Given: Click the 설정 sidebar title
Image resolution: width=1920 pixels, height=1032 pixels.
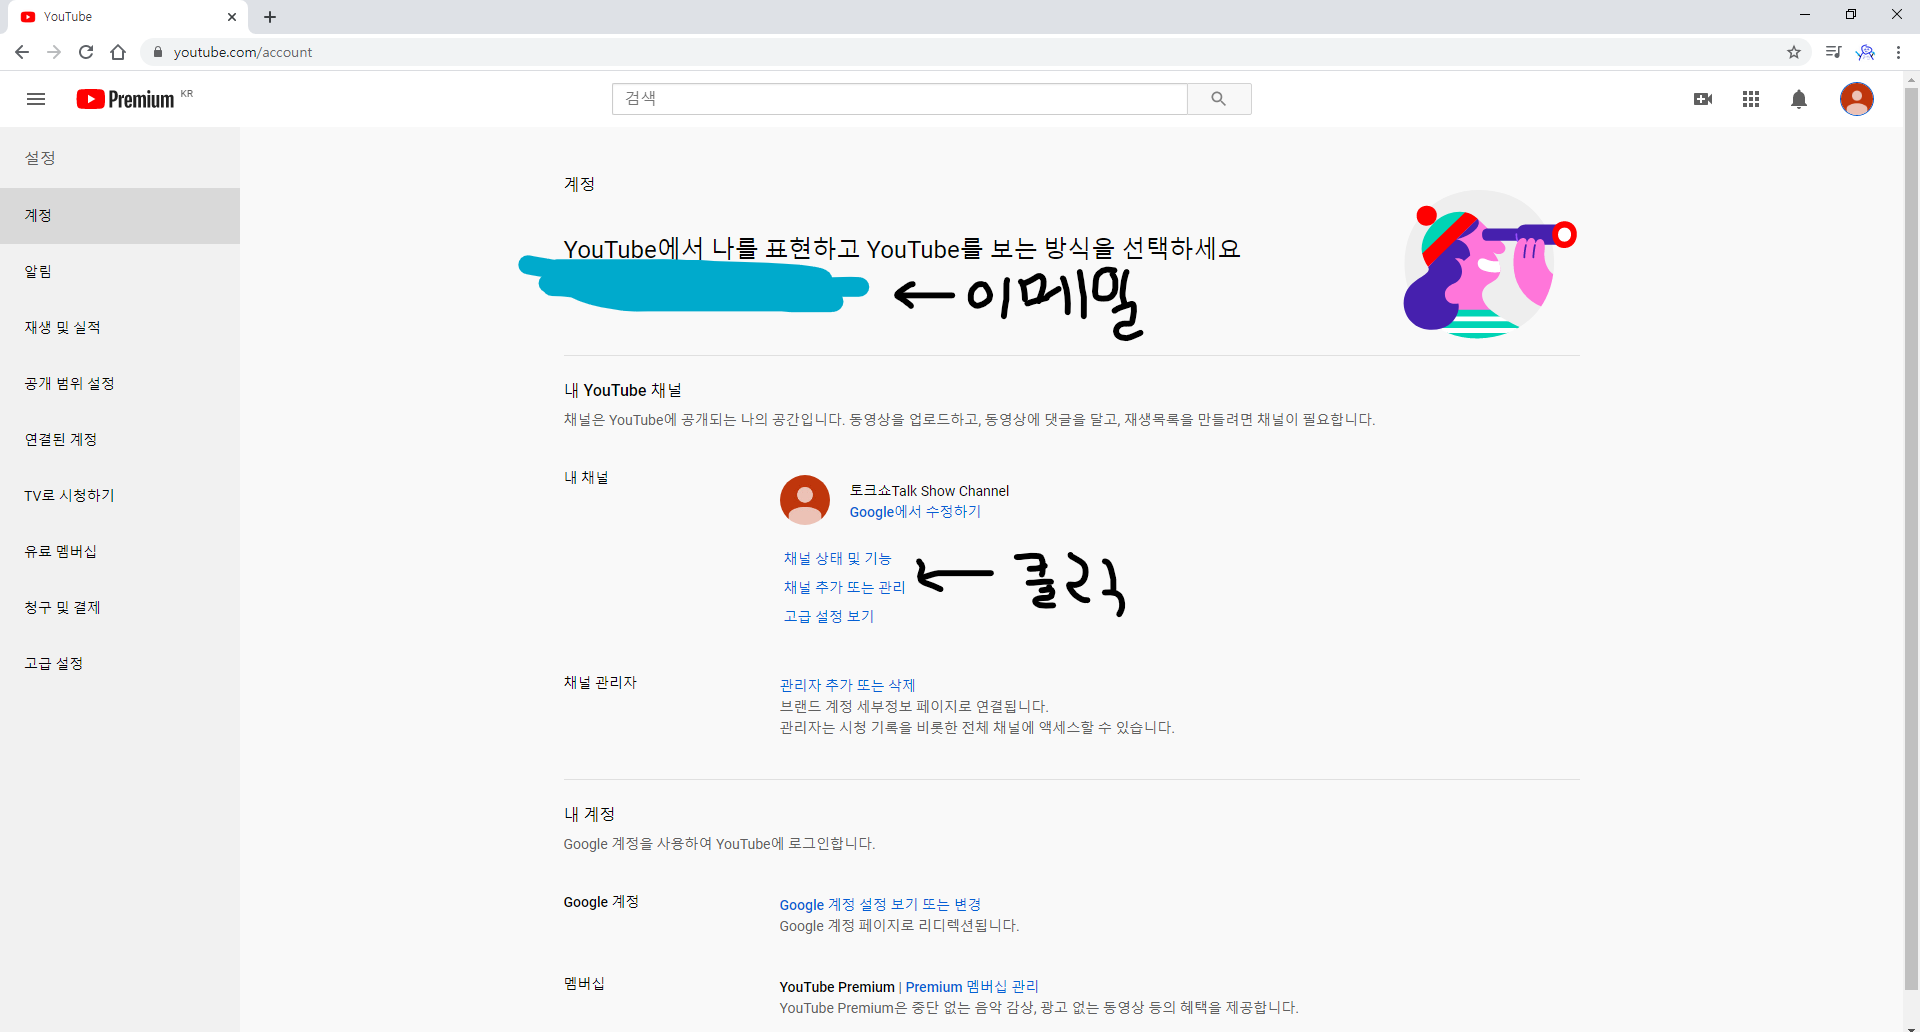Looking at the screenshot, I should (x=40, y=158).
